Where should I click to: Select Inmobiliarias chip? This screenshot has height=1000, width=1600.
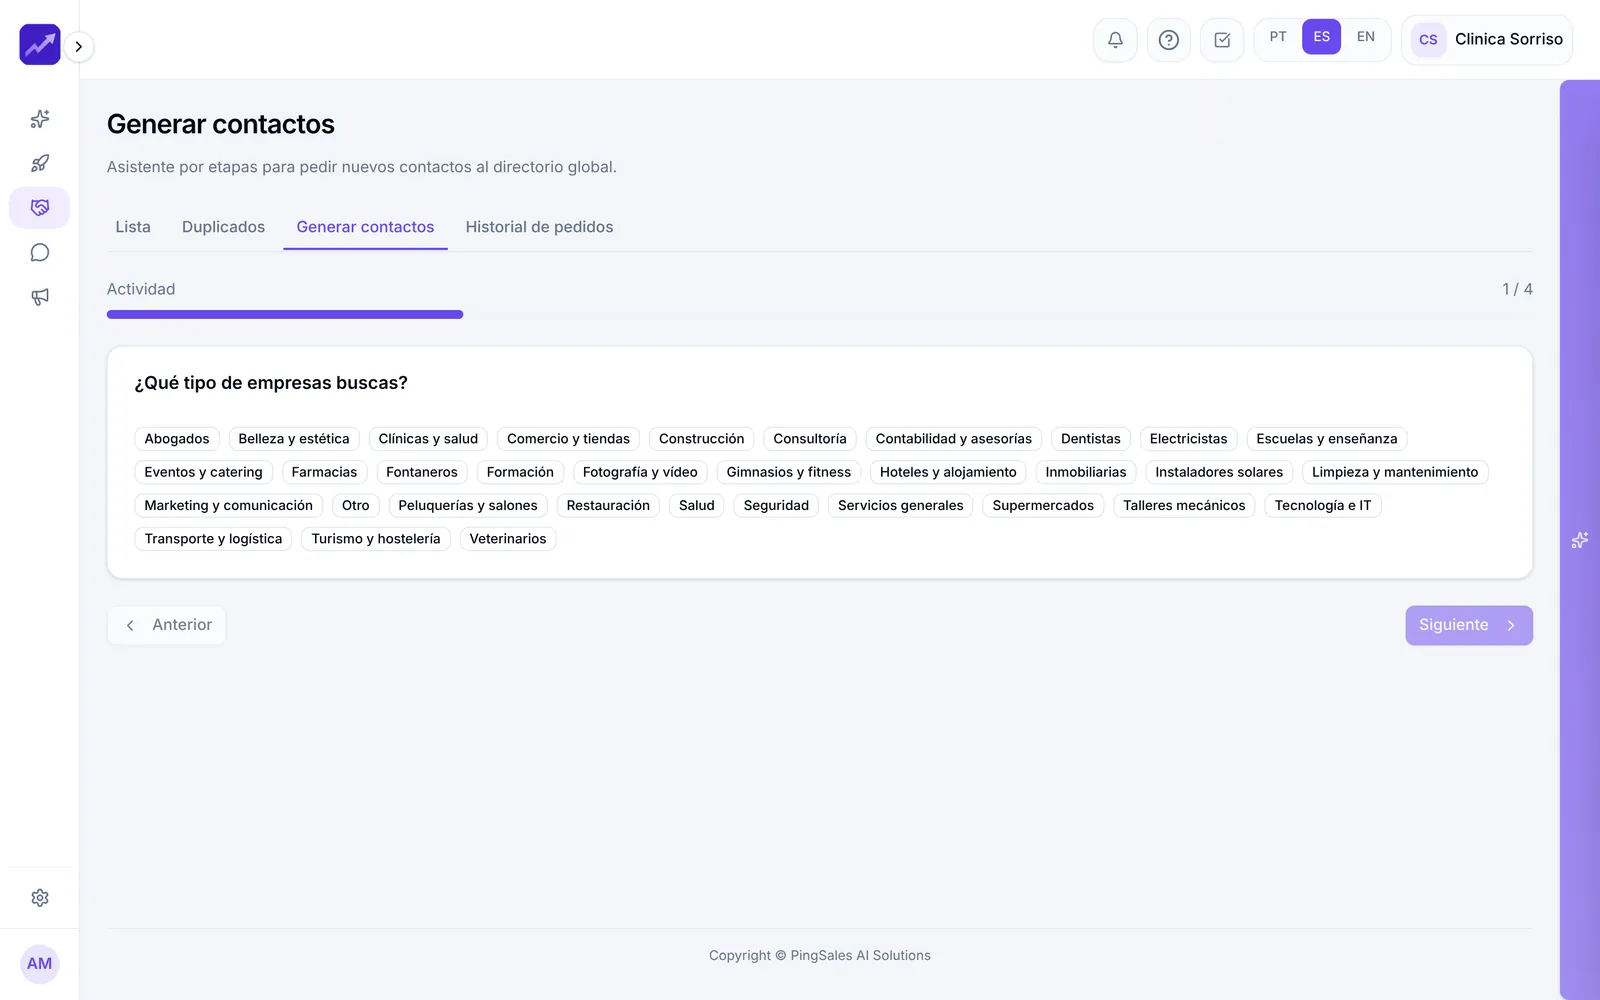[1086, 472]
